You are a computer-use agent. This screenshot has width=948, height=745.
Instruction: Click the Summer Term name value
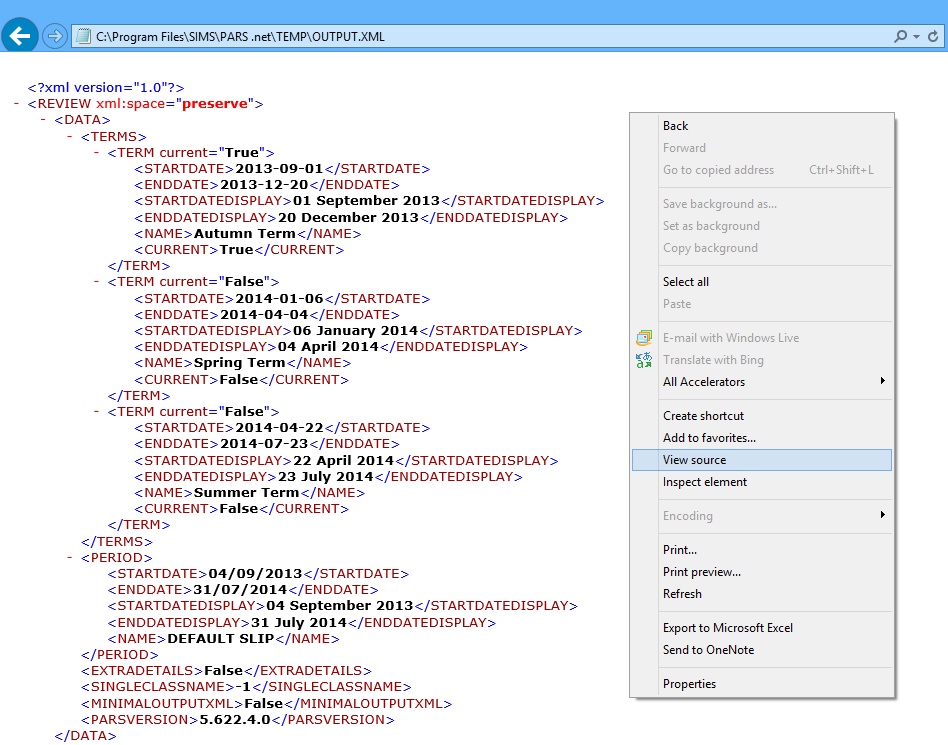pos(247,493)
